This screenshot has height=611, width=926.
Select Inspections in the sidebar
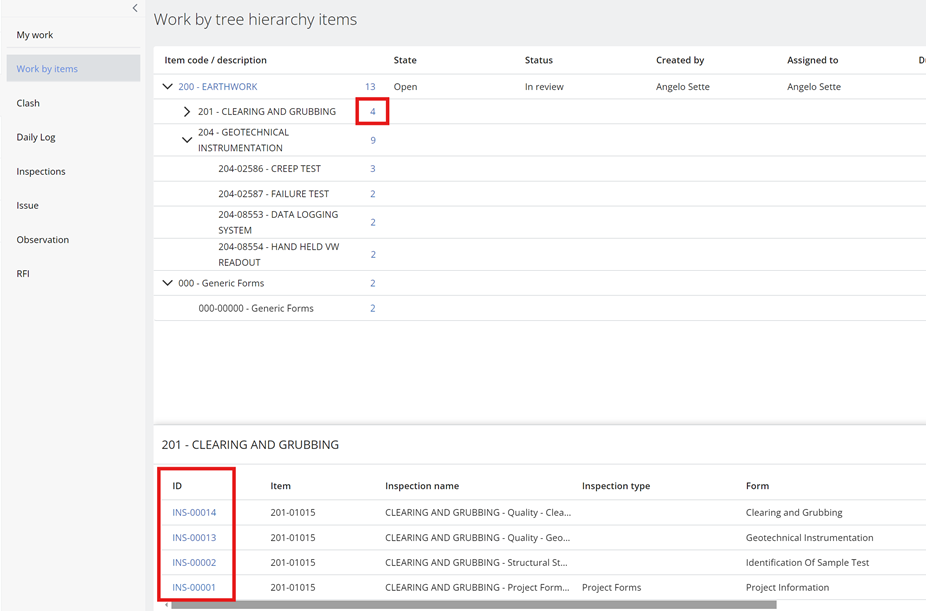(x=40, y=171)
